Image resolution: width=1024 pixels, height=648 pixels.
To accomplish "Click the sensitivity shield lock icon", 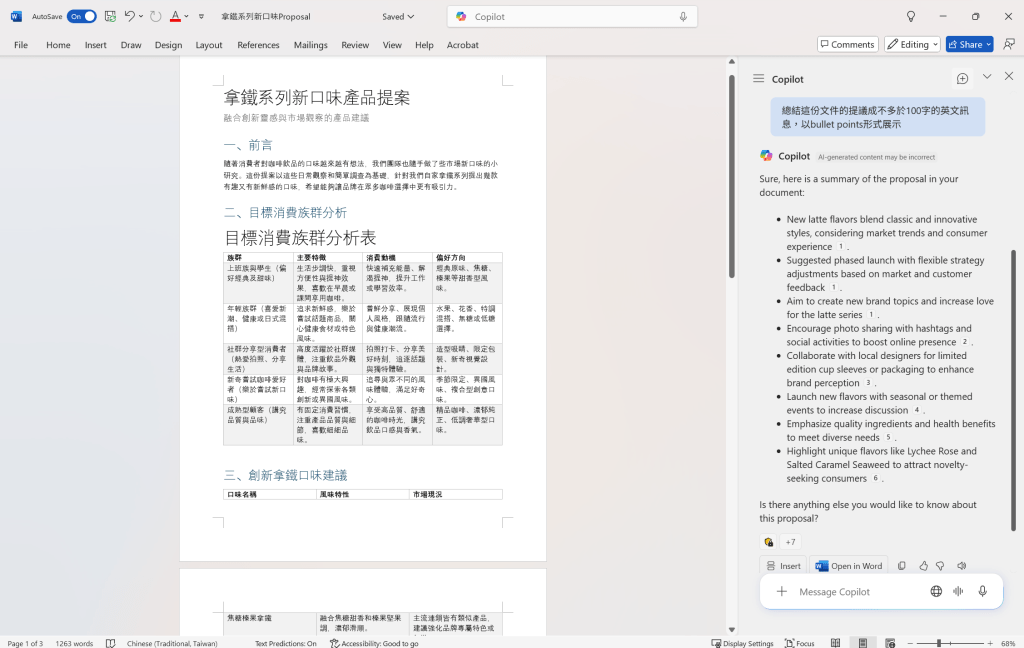I will point(769,542).
